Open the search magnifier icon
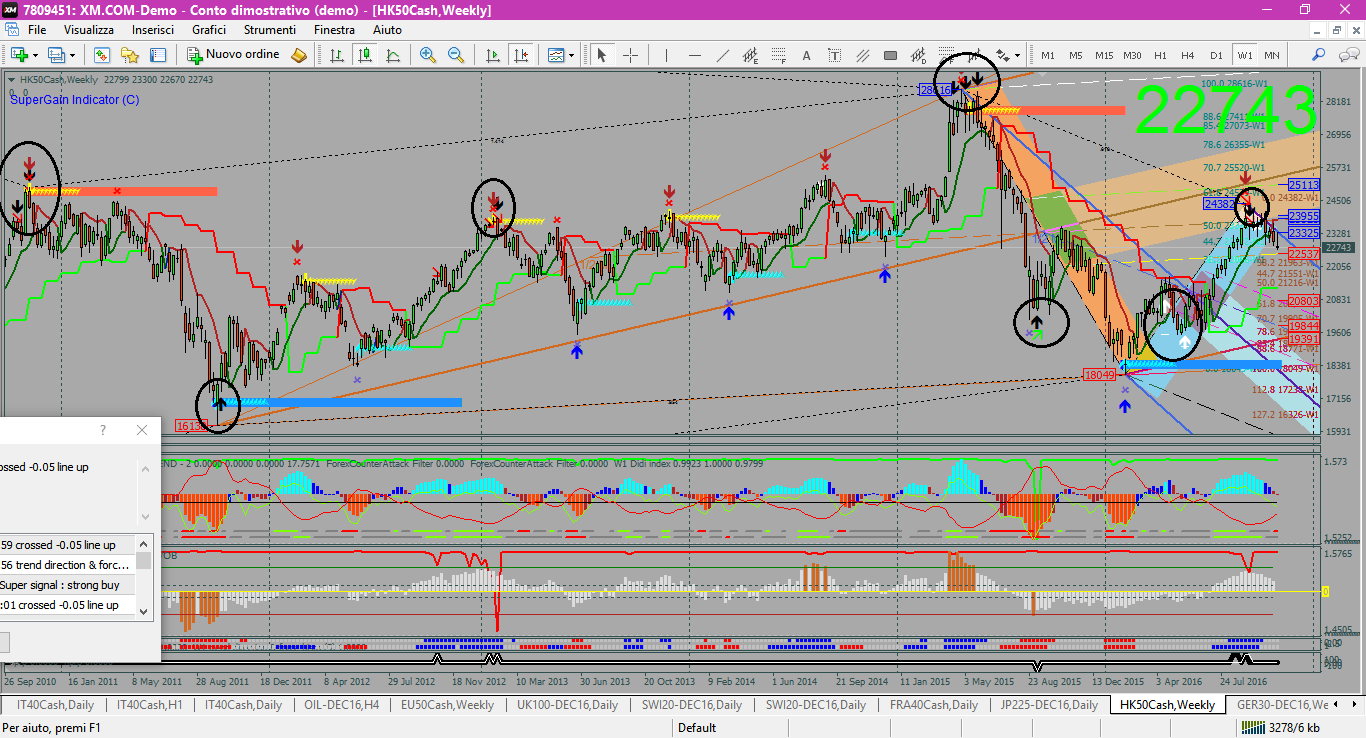Screen dimensions: 1366x738 click(x=1319, y=54)
